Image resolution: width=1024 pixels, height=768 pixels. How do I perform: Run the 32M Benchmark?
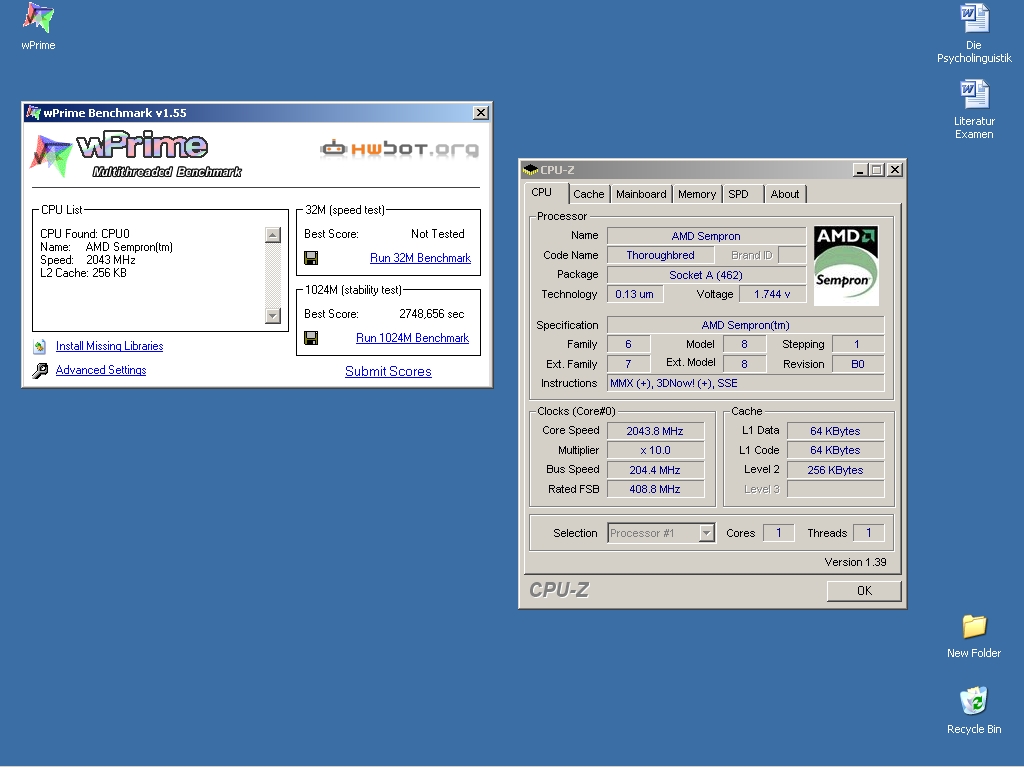420,258
